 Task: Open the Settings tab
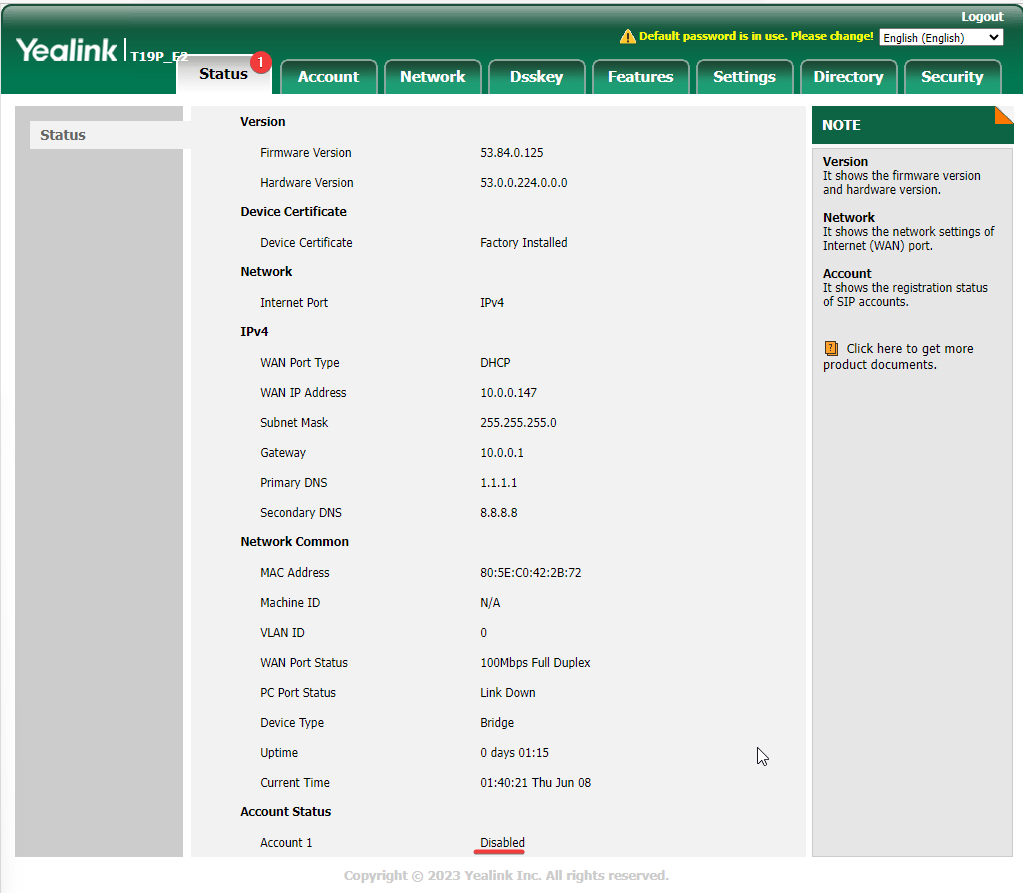tap(744, 77)
